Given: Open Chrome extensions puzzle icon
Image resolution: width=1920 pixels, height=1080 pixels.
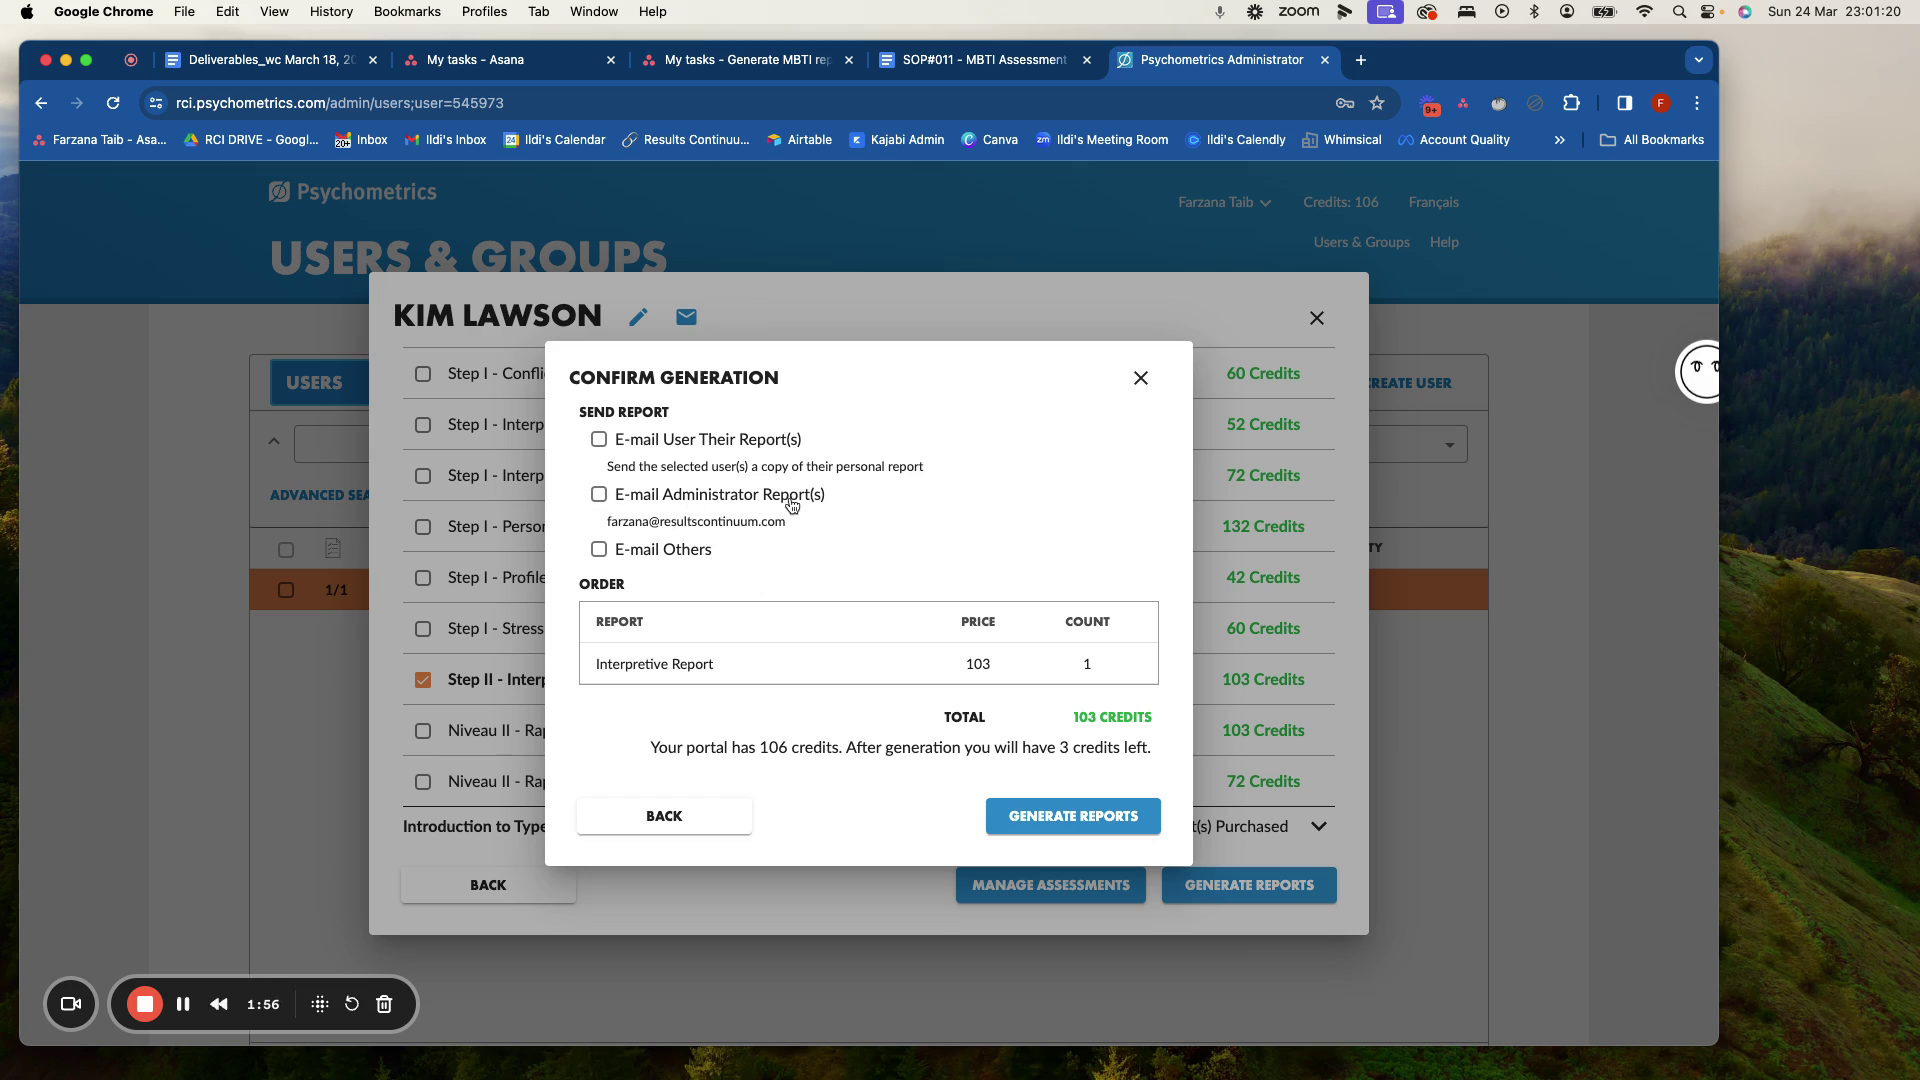Looking at the screenshot, I should (x=1571, y=103).
